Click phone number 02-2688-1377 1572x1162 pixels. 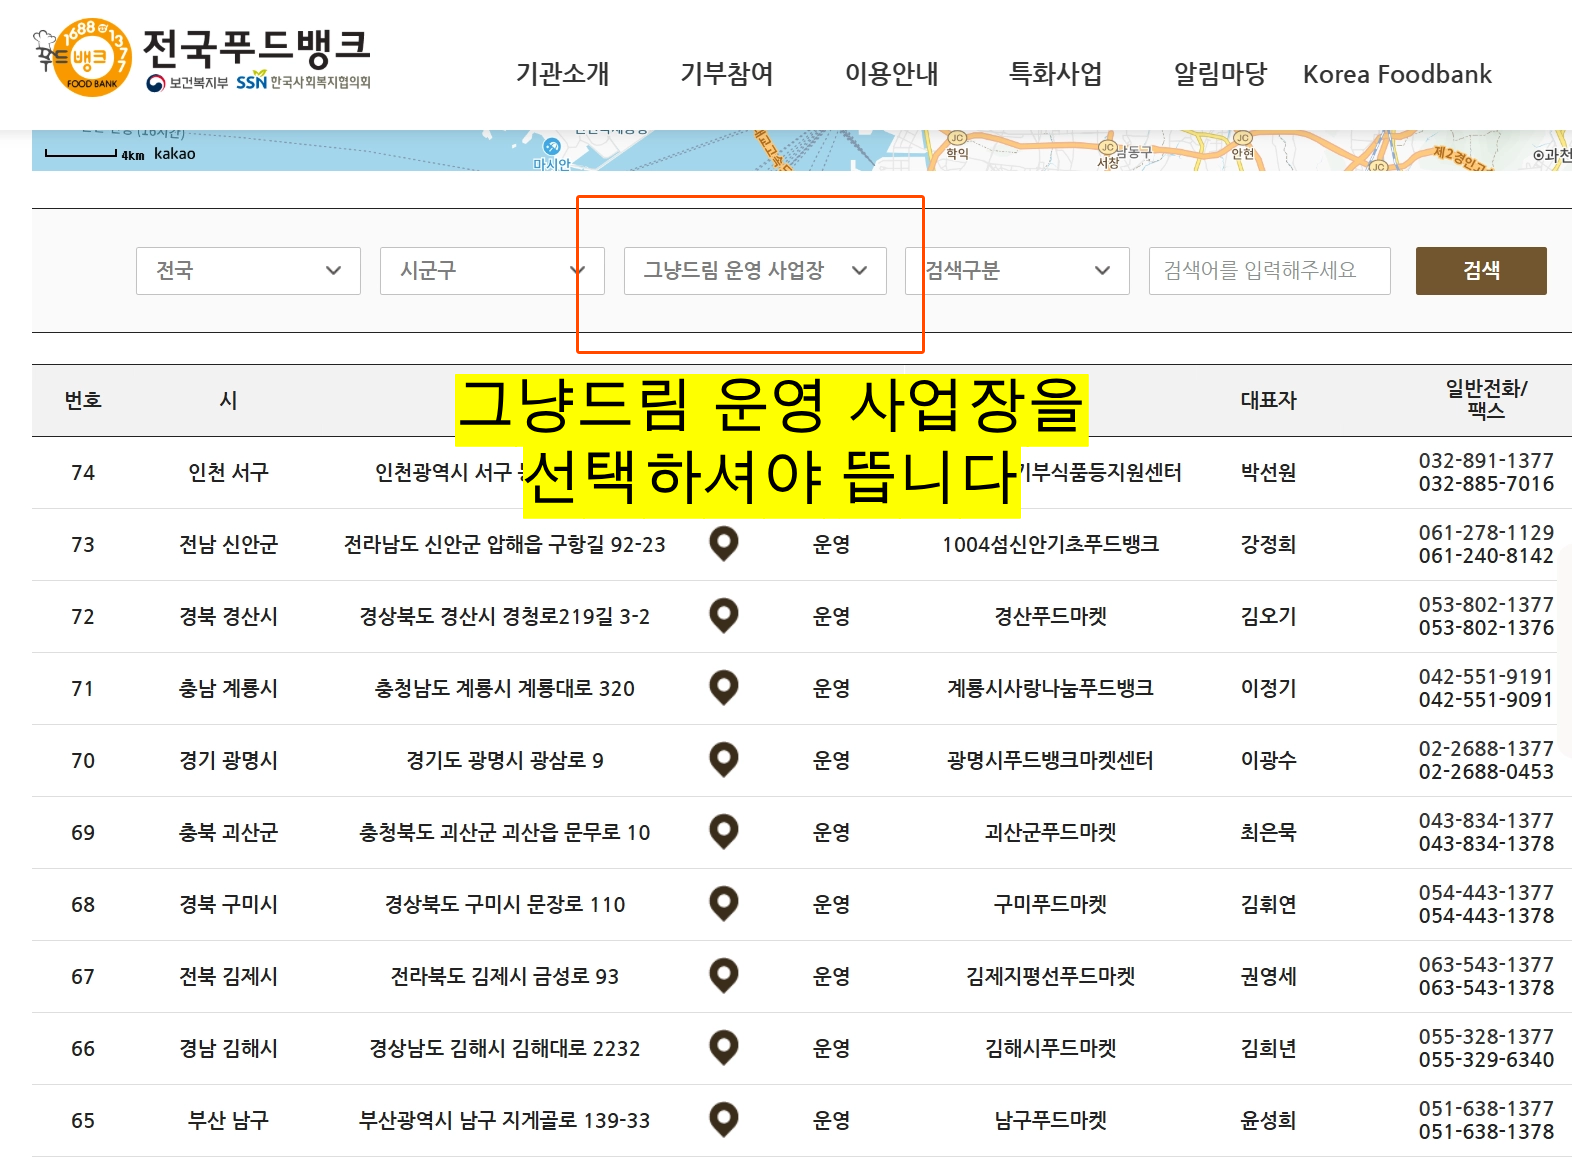click(x=1486, y=749)
